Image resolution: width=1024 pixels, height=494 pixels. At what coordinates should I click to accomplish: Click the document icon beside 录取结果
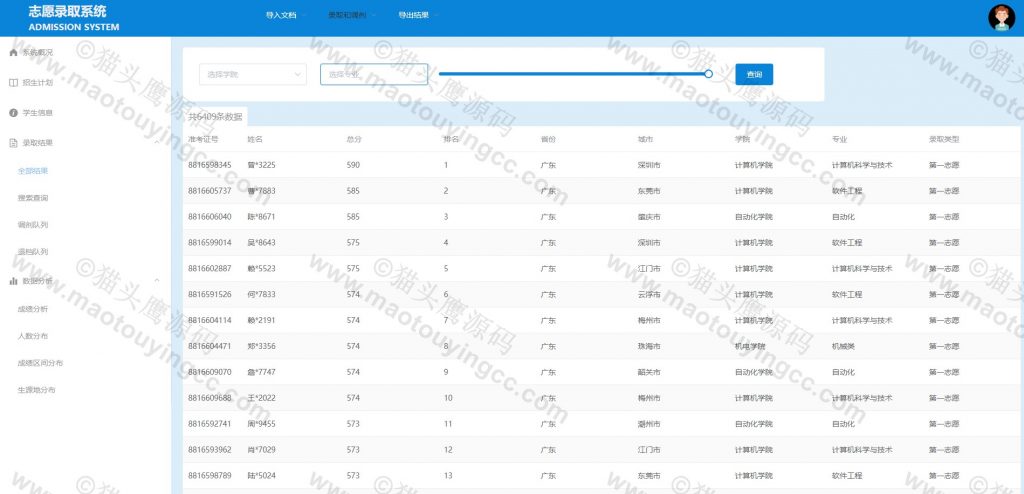[13, 142]
